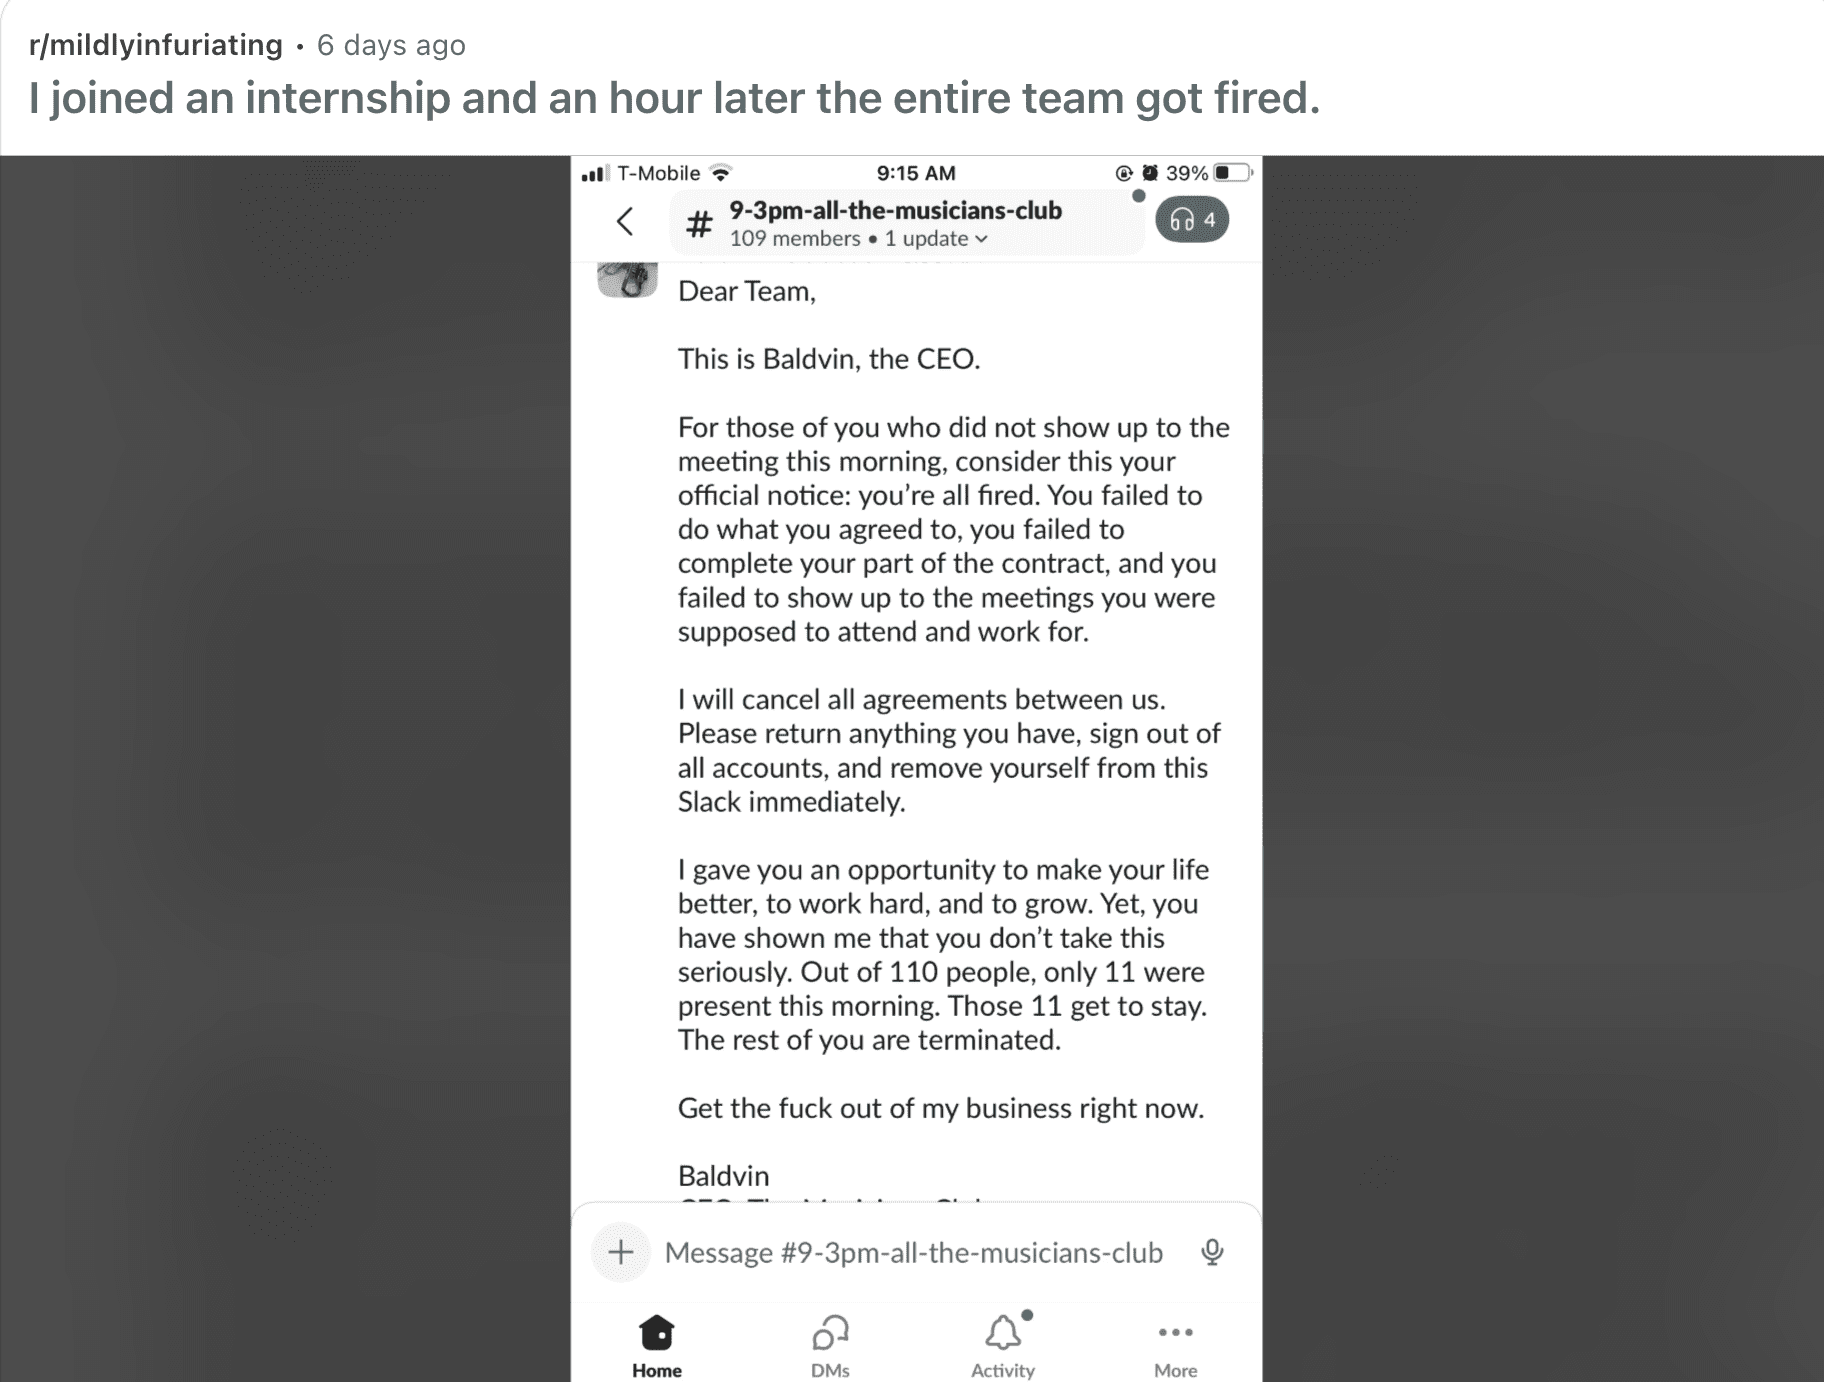The height and width of the screenshot is (1382, 1824).
Task: Select the Home house icon
Action: click(x=656, y=1333)
